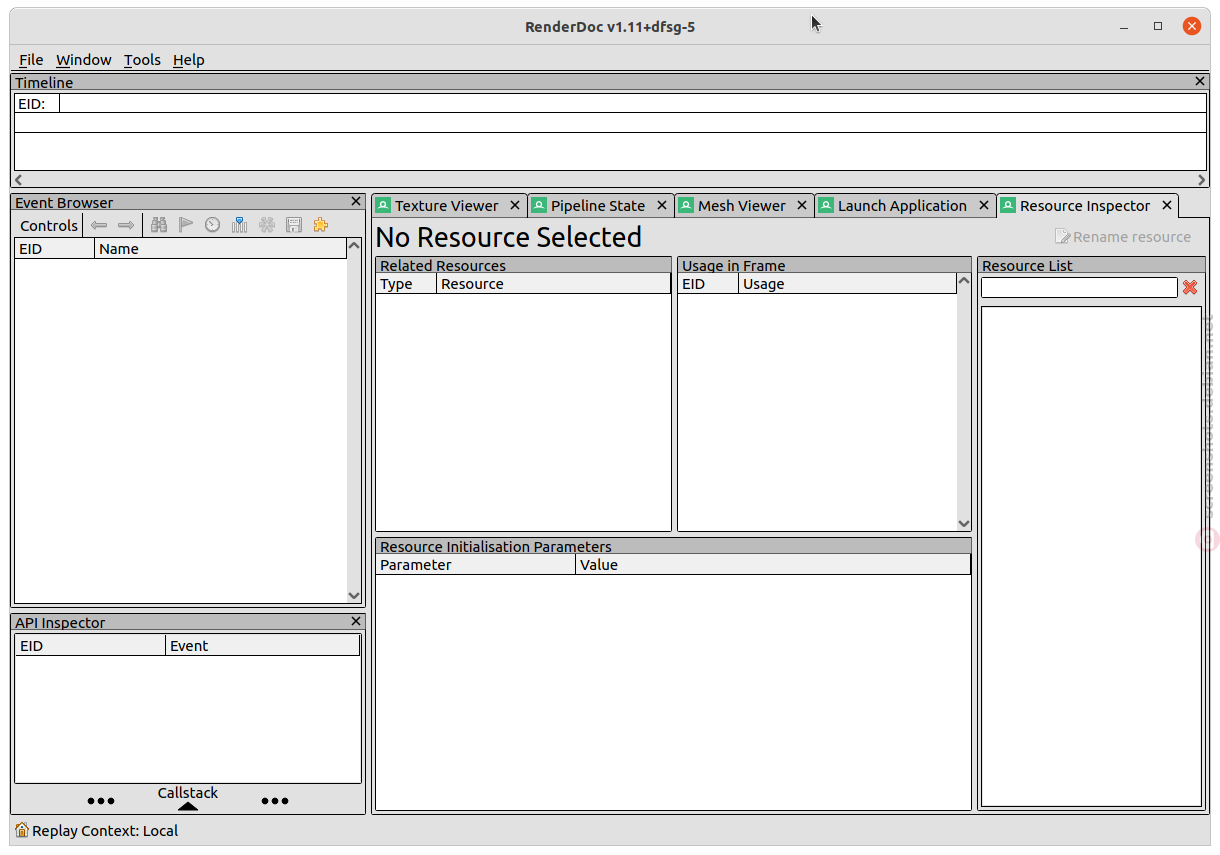
Task: Switch to the Texture Viewer tab
Action: click(449, 205)
